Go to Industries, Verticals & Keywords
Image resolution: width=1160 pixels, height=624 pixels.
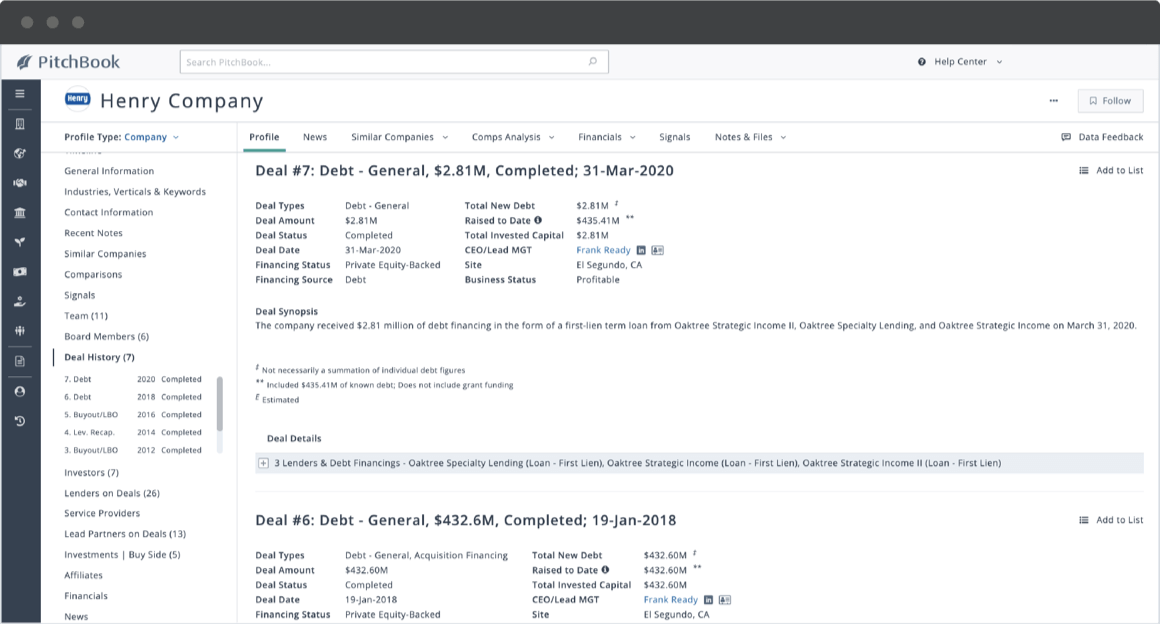coord(135,192)
